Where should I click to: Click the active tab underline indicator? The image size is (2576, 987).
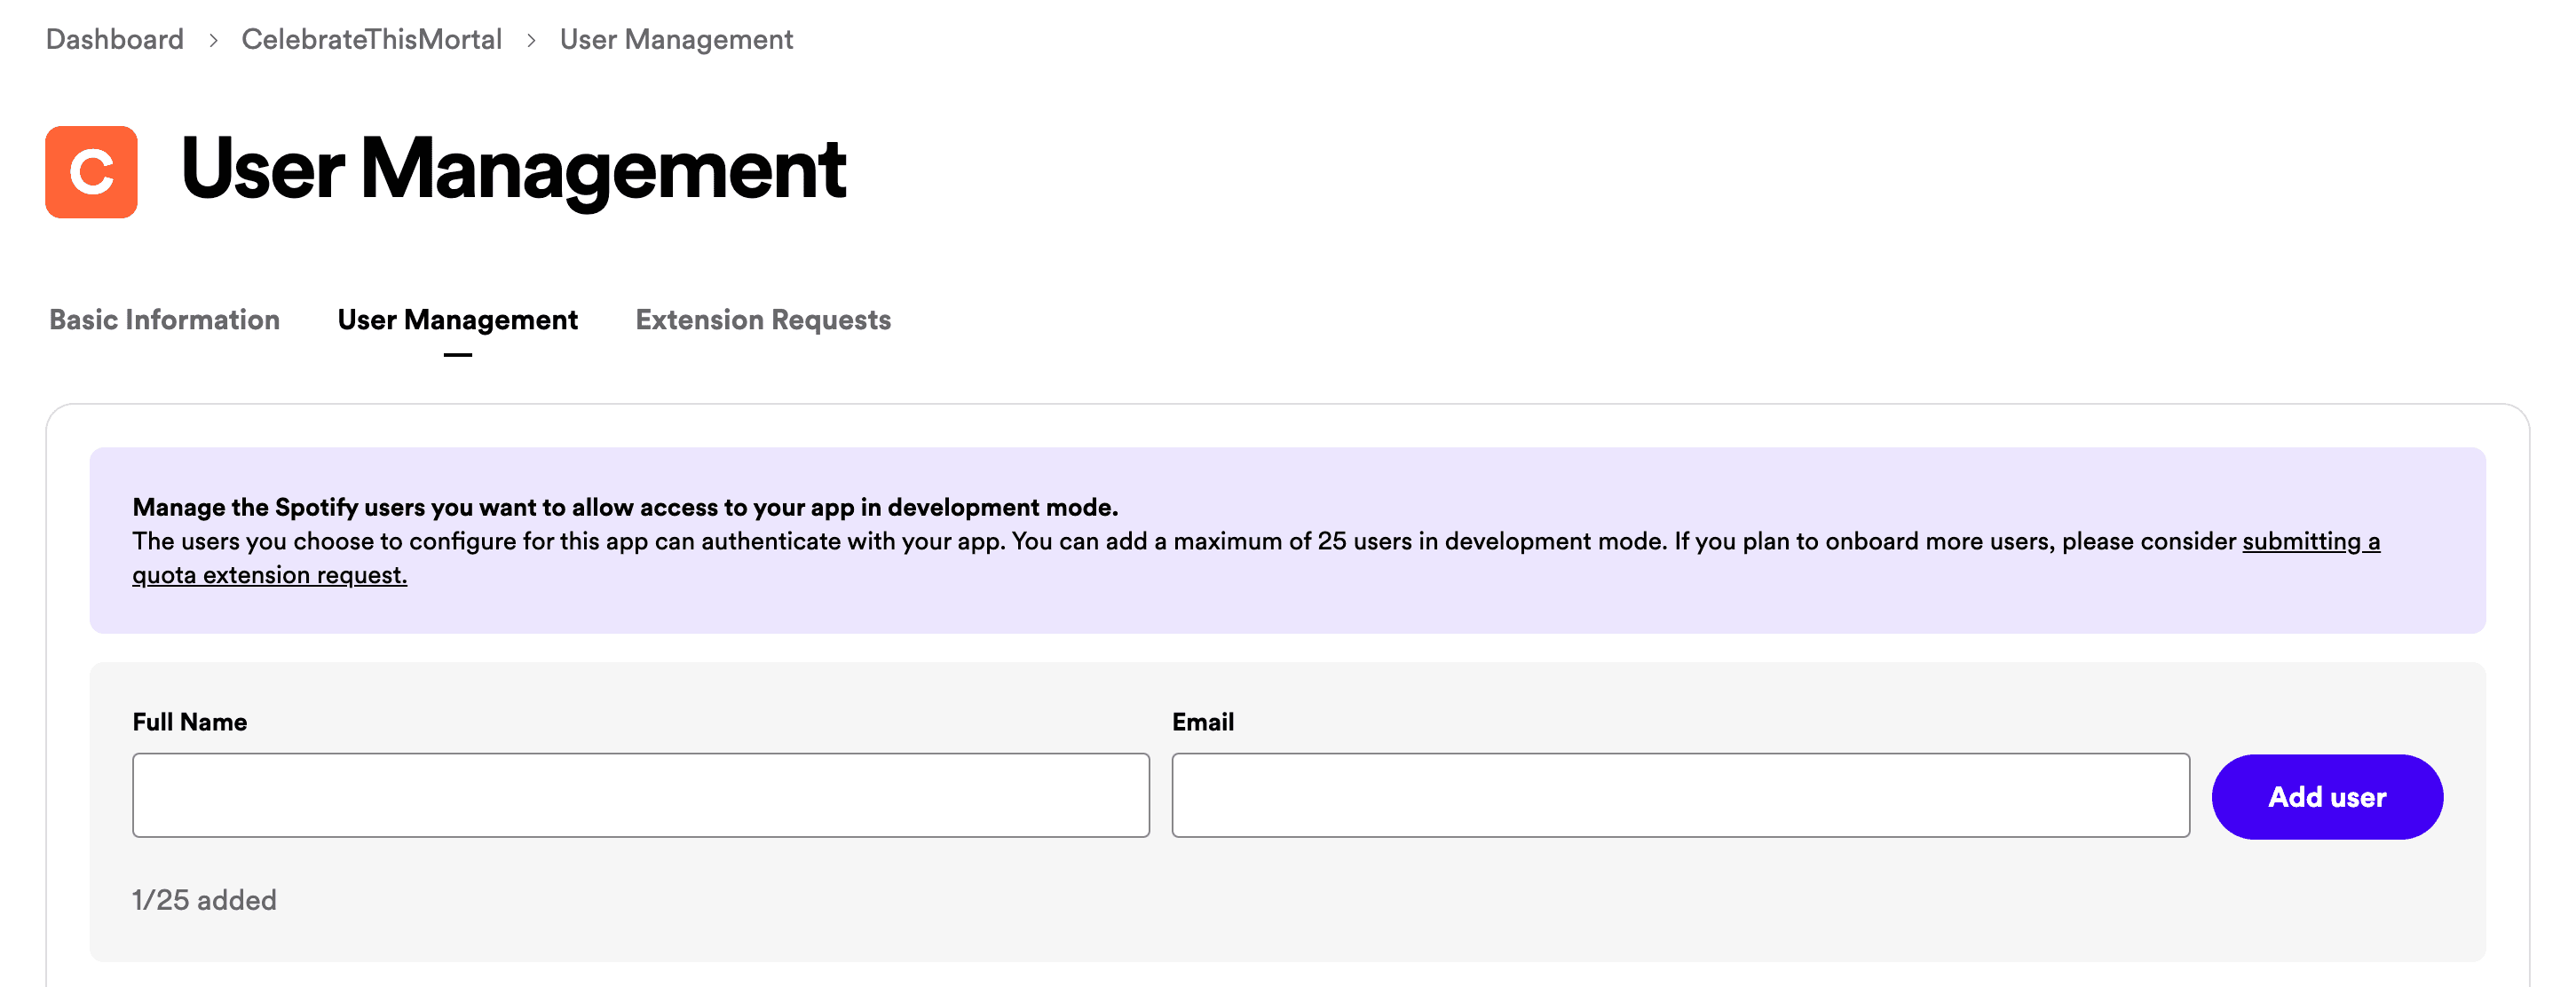(x=457, y=354)
